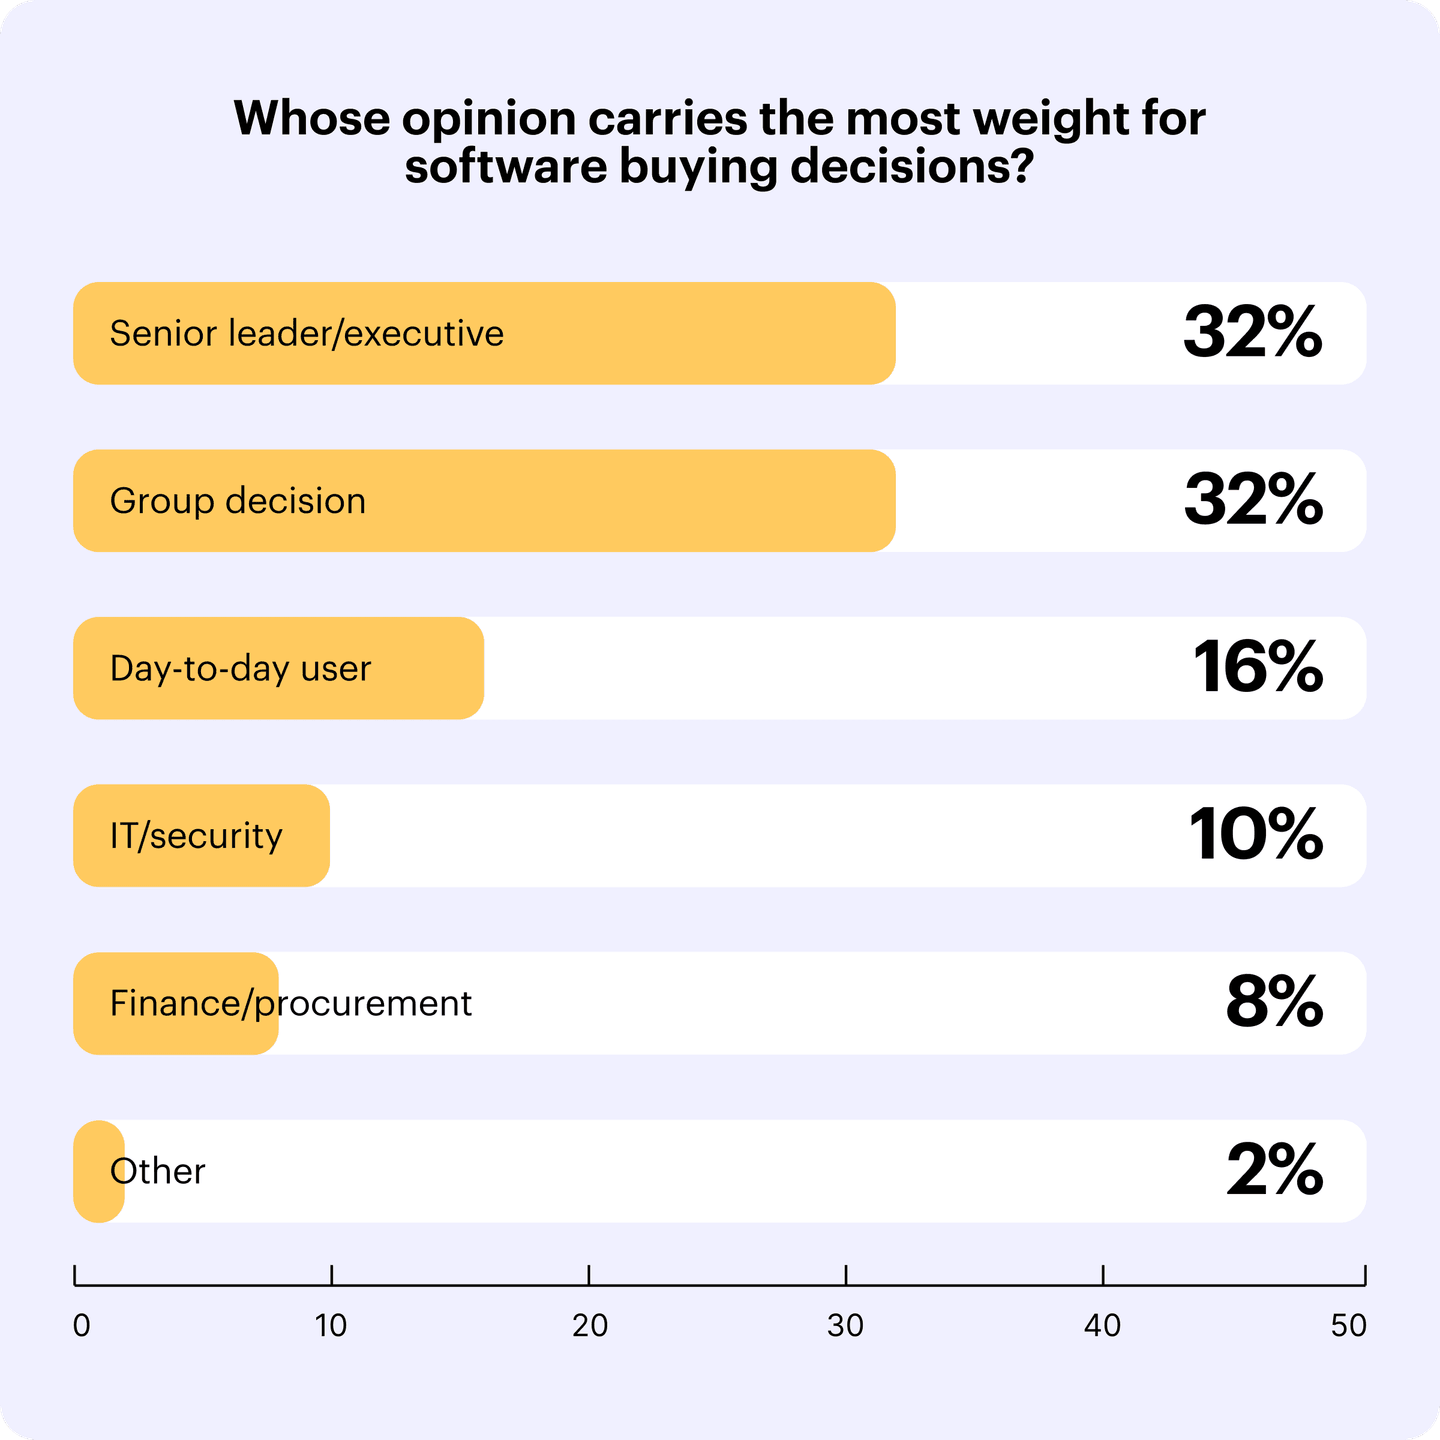This screenshot has width=1440, height=1440.
Task: Click the 32% value for Senior leader/executive
Action: pyautogui.click(x=1252, y=333)
